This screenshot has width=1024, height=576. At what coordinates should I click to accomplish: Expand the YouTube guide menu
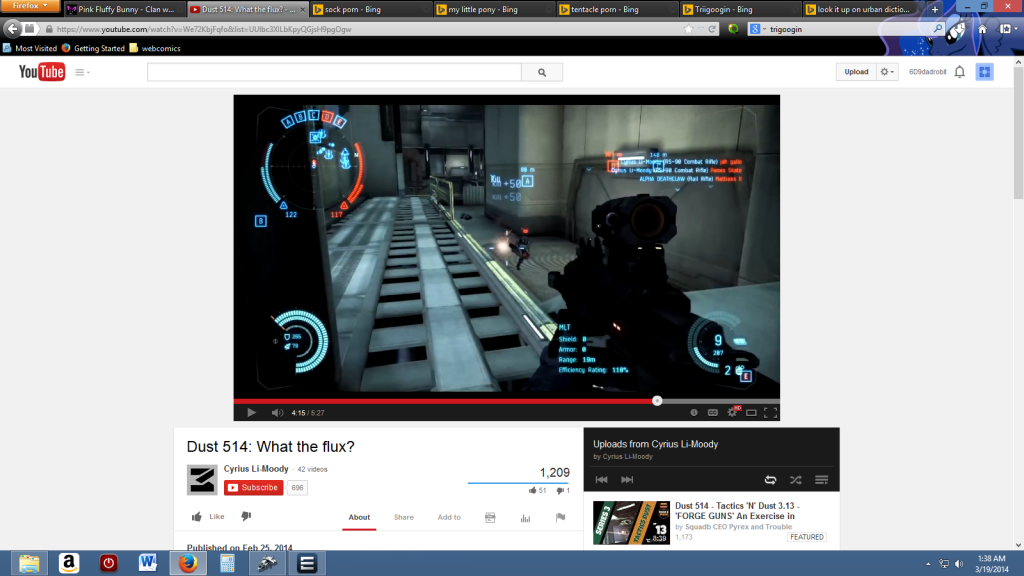click(x=82, y=72)
